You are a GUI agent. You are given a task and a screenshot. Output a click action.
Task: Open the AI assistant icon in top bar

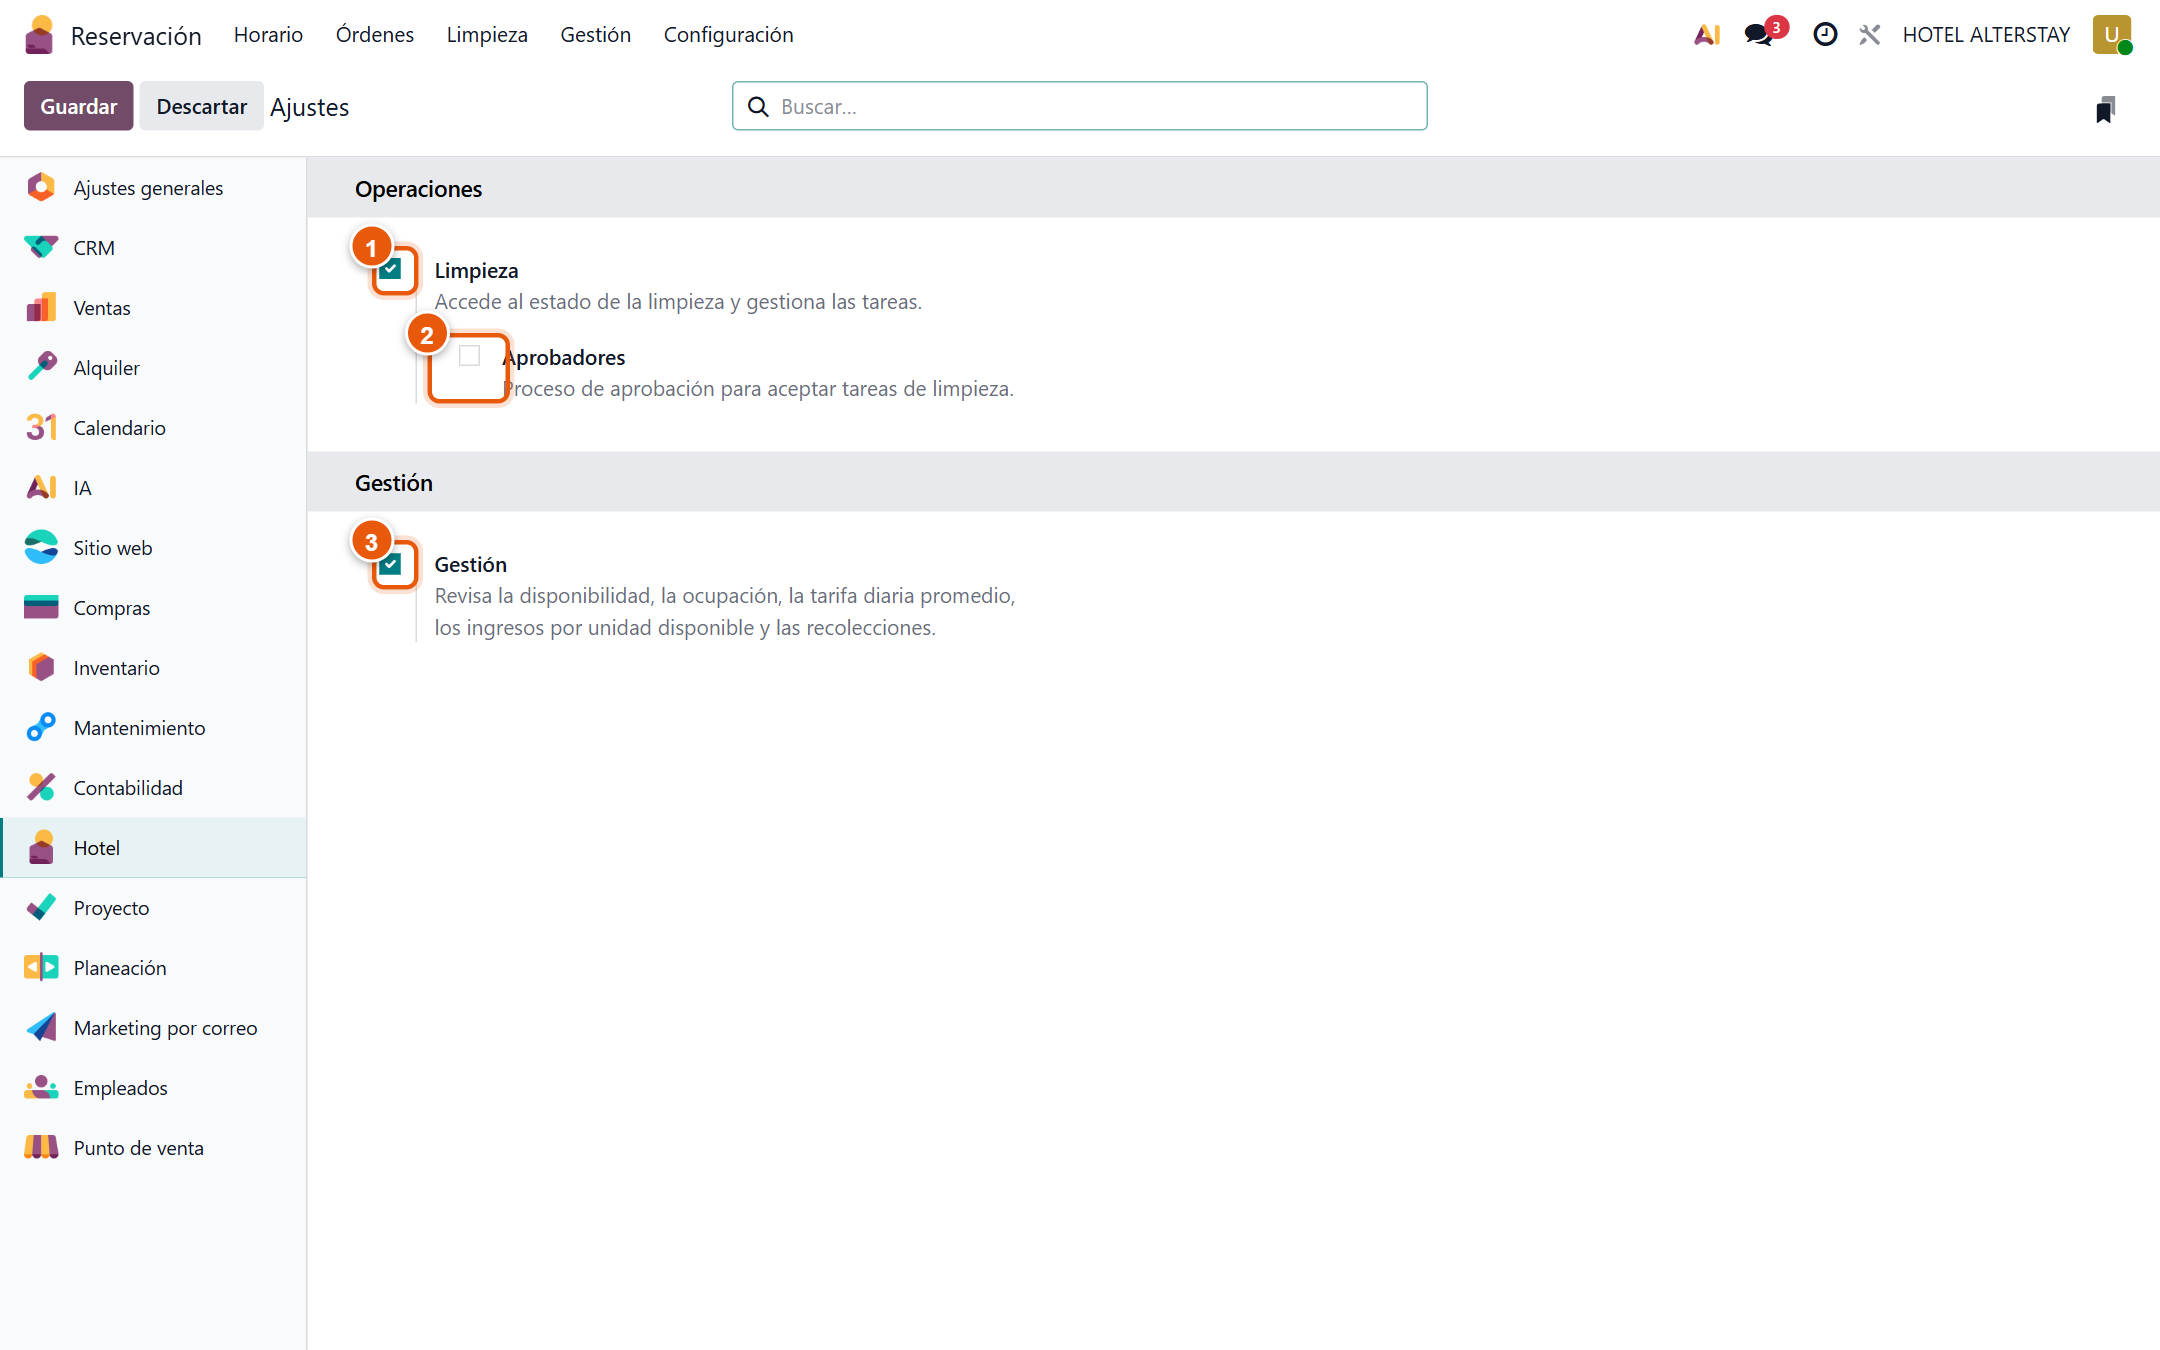[x=1707, y=35]
